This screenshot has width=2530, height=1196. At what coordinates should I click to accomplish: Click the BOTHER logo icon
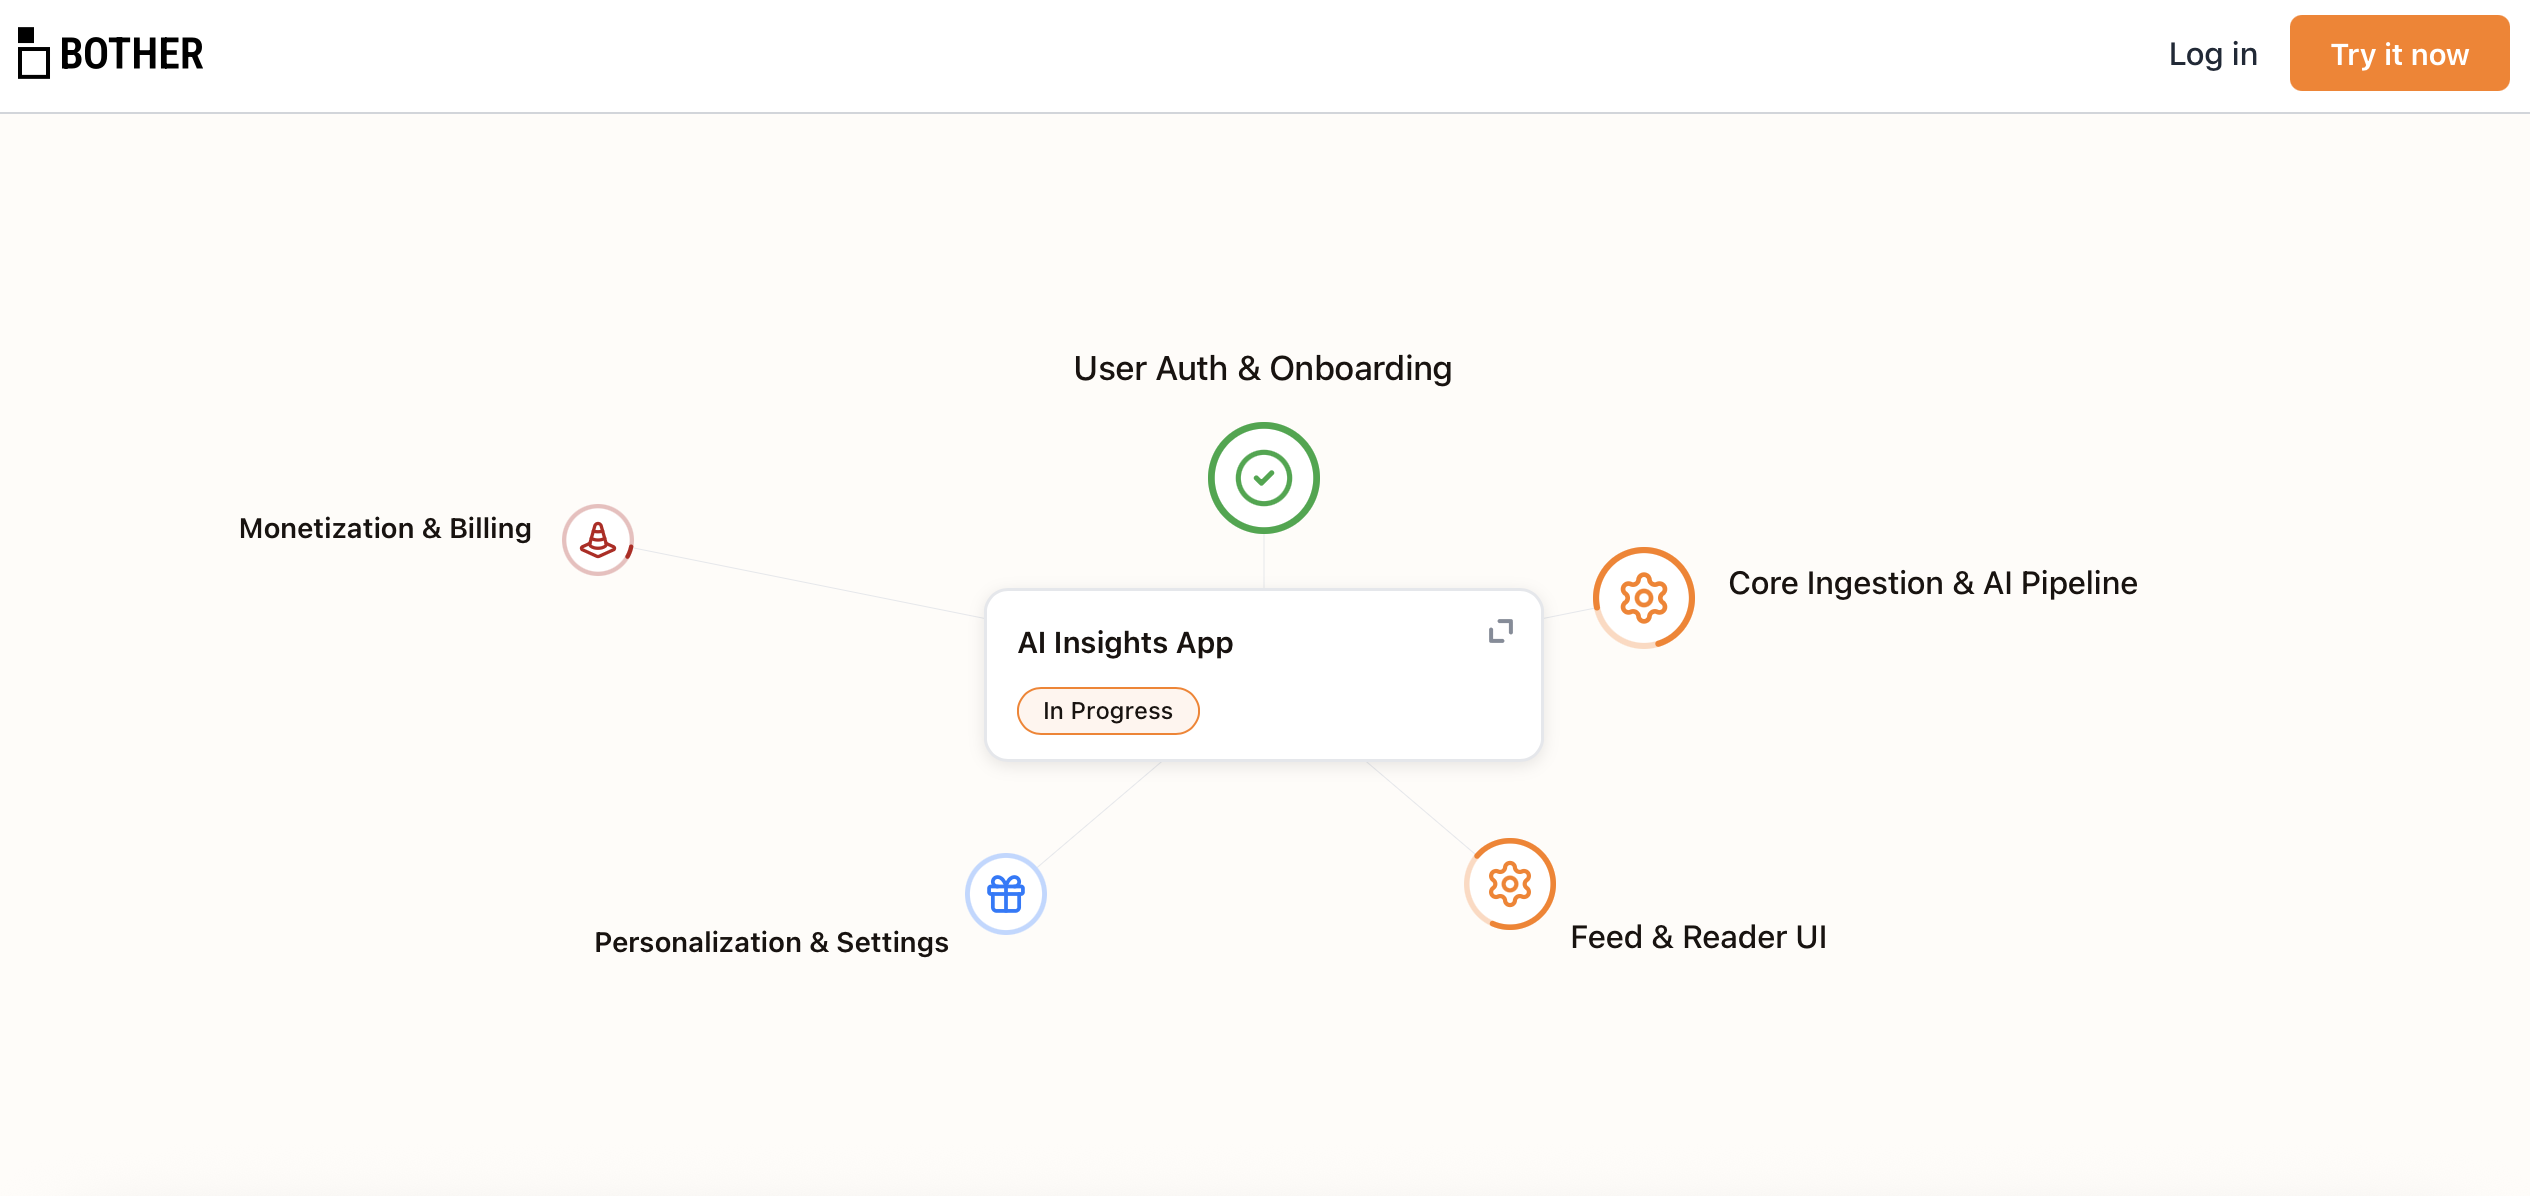(33, 54)
